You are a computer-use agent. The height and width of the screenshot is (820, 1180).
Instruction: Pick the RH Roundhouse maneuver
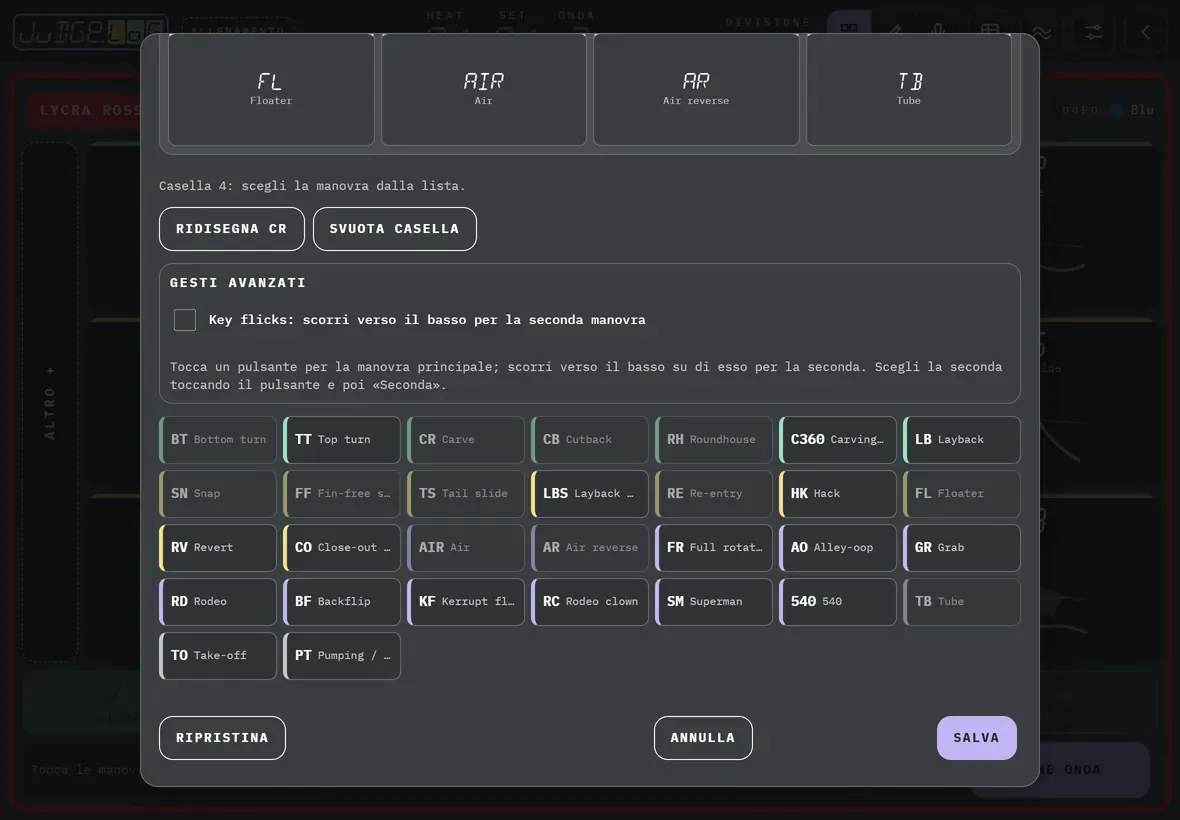(x=714, y=439)
